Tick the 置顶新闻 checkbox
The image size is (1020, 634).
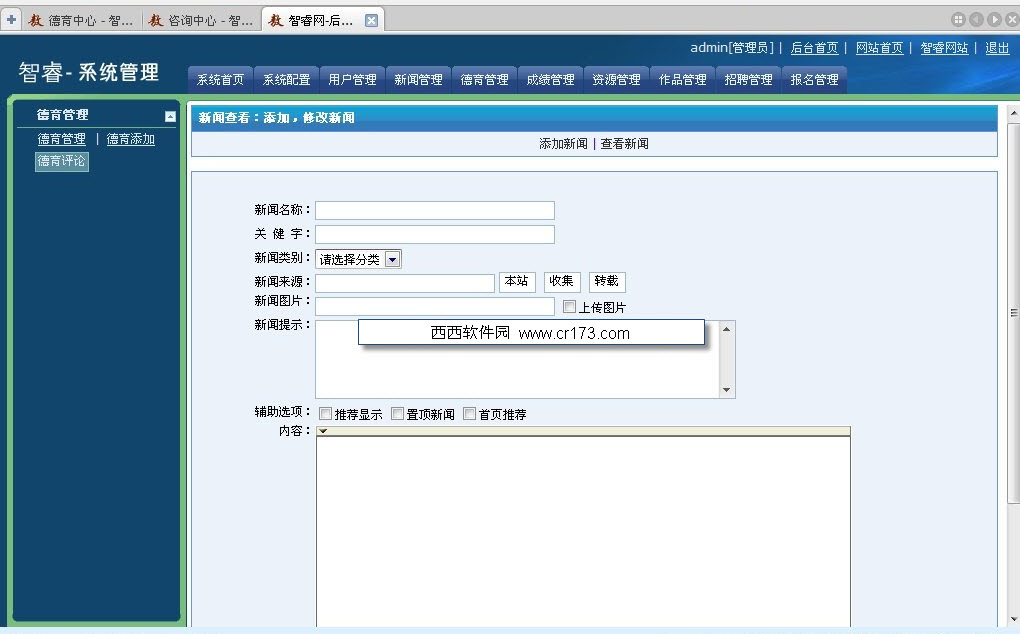coord(397,414)
